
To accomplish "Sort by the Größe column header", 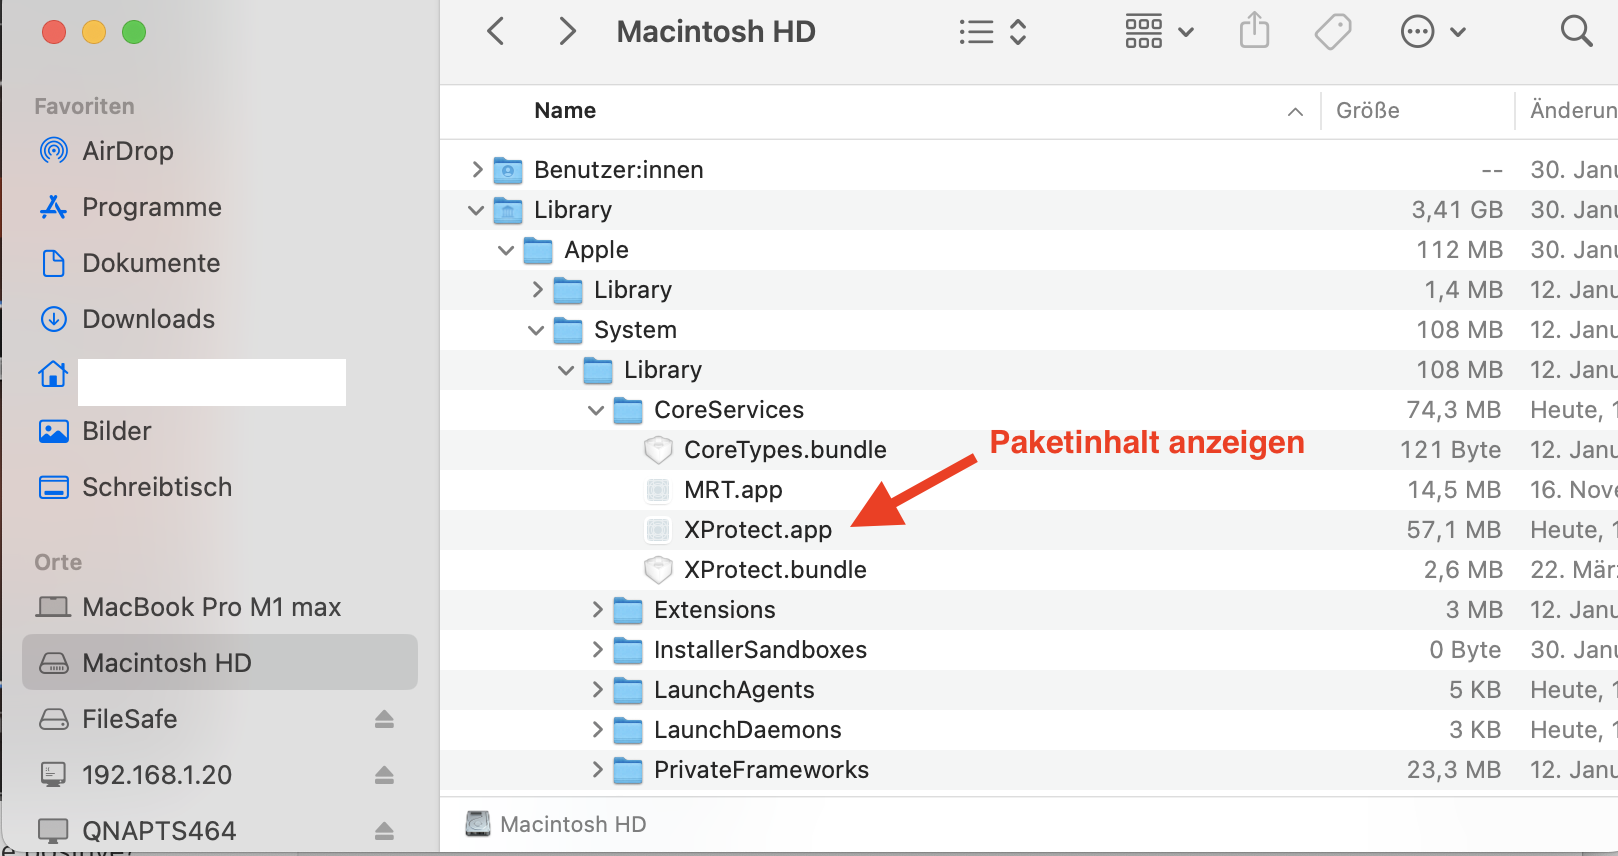I will click(1367, 111).
